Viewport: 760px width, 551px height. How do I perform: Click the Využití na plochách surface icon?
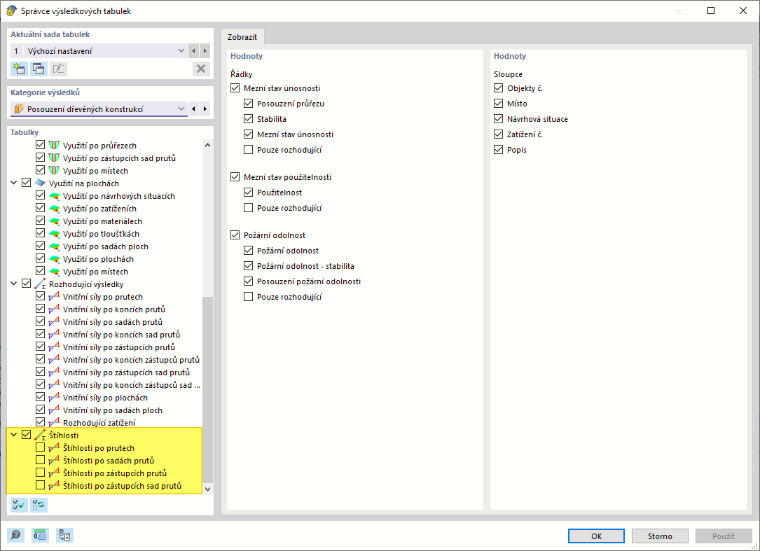click(x=40, y=183)
